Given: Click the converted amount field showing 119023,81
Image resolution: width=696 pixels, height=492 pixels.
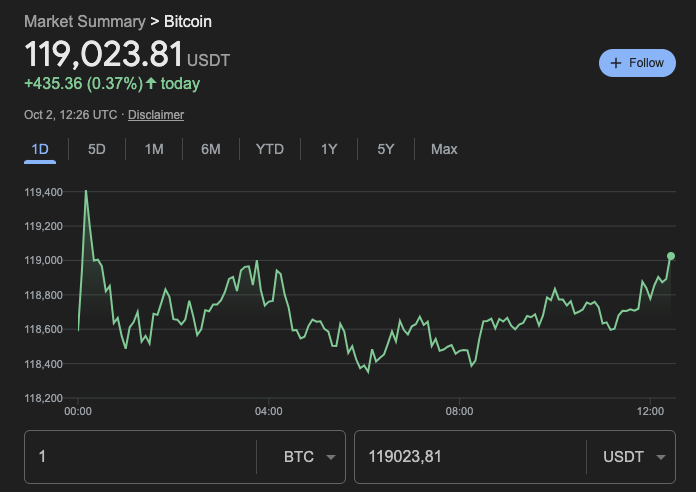Looking at the screenshot, I should tap(470, 457).
